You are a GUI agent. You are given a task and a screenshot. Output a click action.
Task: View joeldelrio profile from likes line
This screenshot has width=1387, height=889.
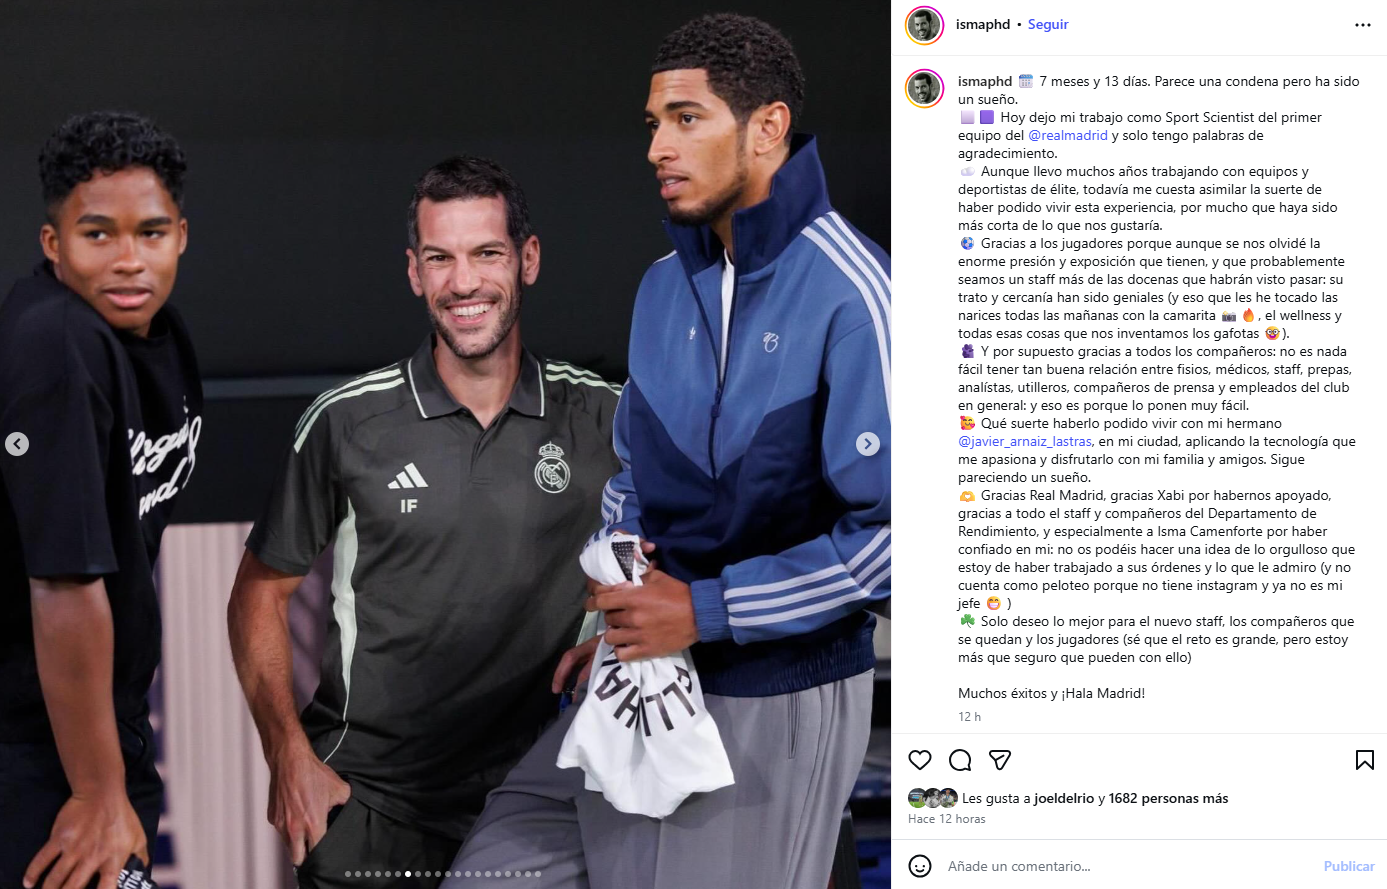(x=1064, y=798)
